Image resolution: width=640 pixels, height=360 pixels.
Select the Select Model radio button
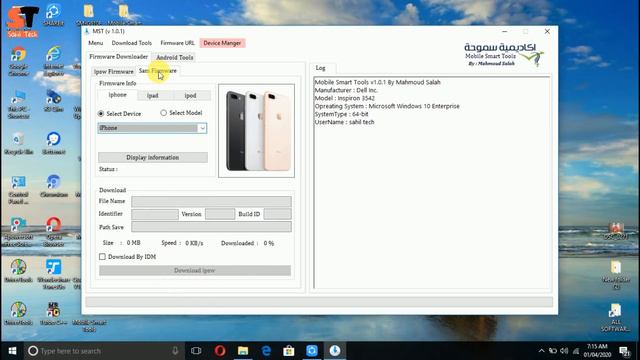point(163,113)
